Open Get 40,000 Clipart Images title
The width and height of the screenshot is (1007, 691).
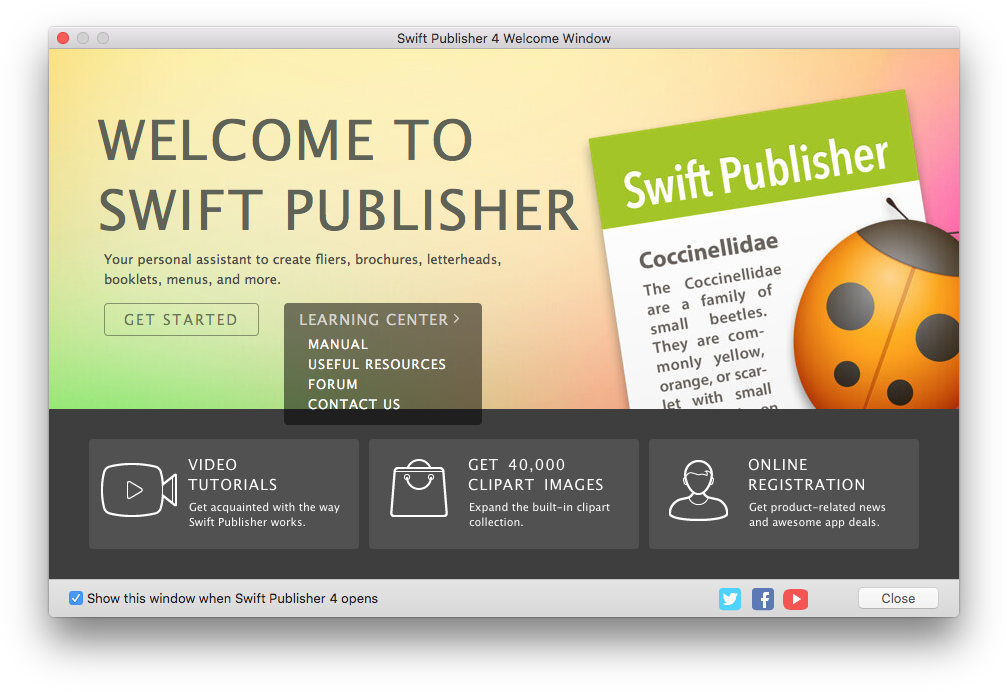coord(535,474)
